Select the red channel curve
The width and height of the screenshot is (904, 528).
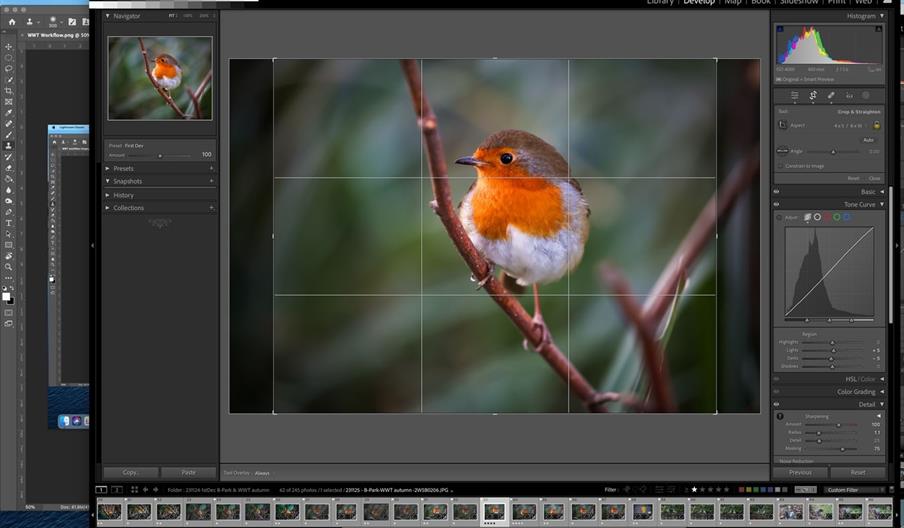pos(827,217)
